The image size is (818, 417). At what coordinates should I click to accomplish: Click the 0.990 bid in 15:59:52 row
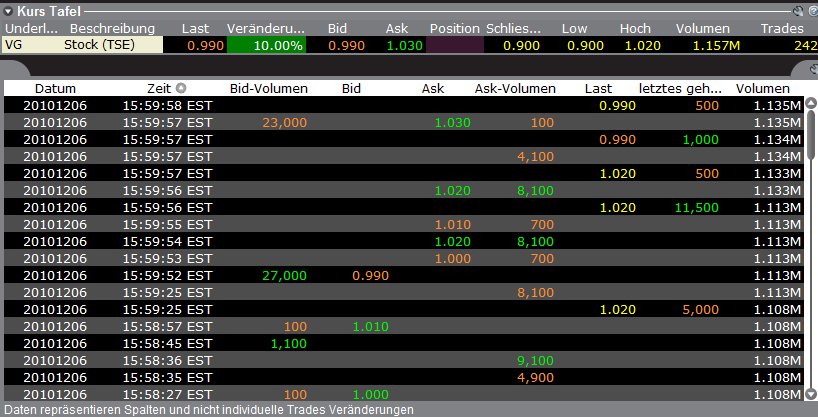click(371, 276)
